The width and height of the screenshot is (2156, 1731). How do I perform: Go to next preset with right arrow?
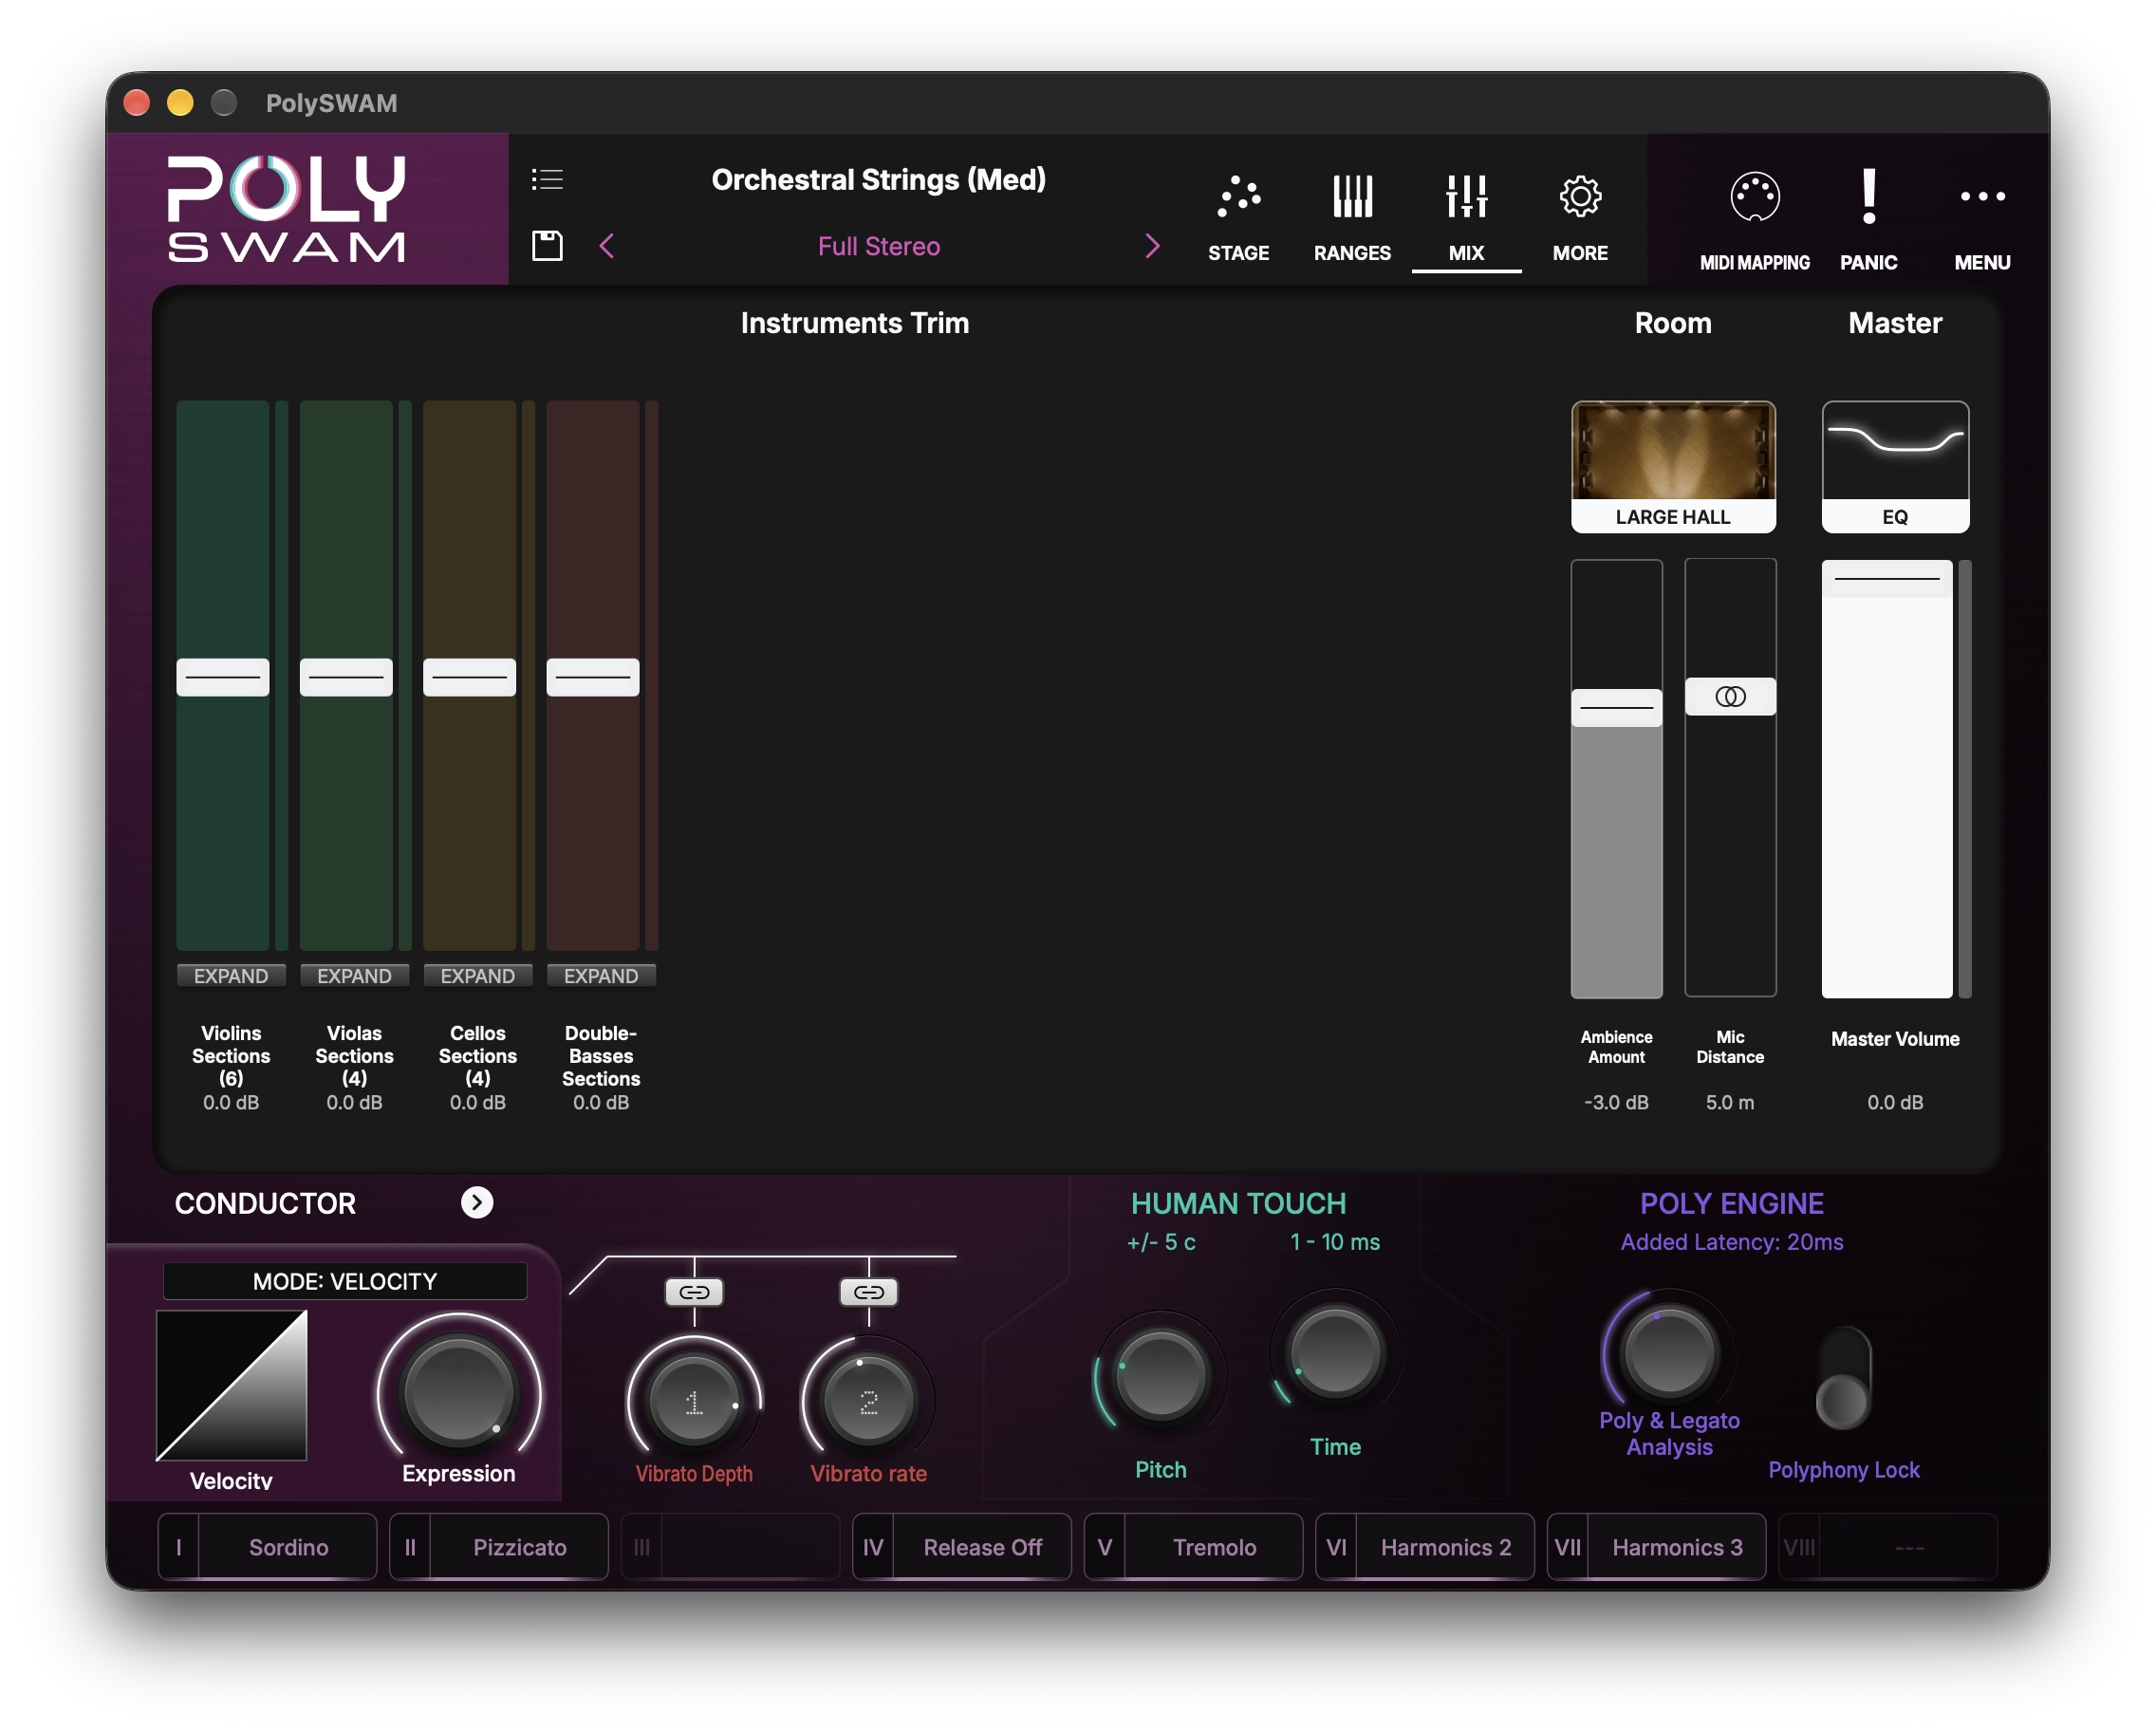tap(1152, 246)
